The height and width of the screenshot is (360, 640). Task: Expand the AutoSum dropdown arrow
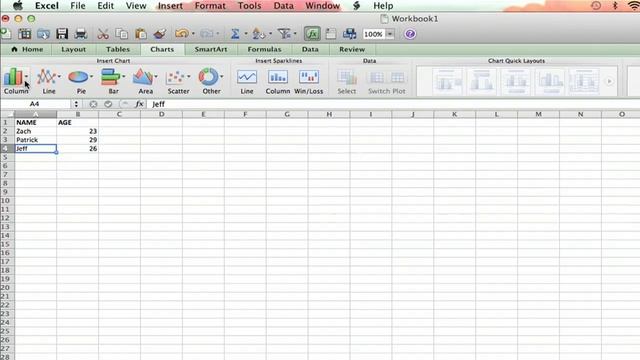pyautogui.click(x=246, y=34)
